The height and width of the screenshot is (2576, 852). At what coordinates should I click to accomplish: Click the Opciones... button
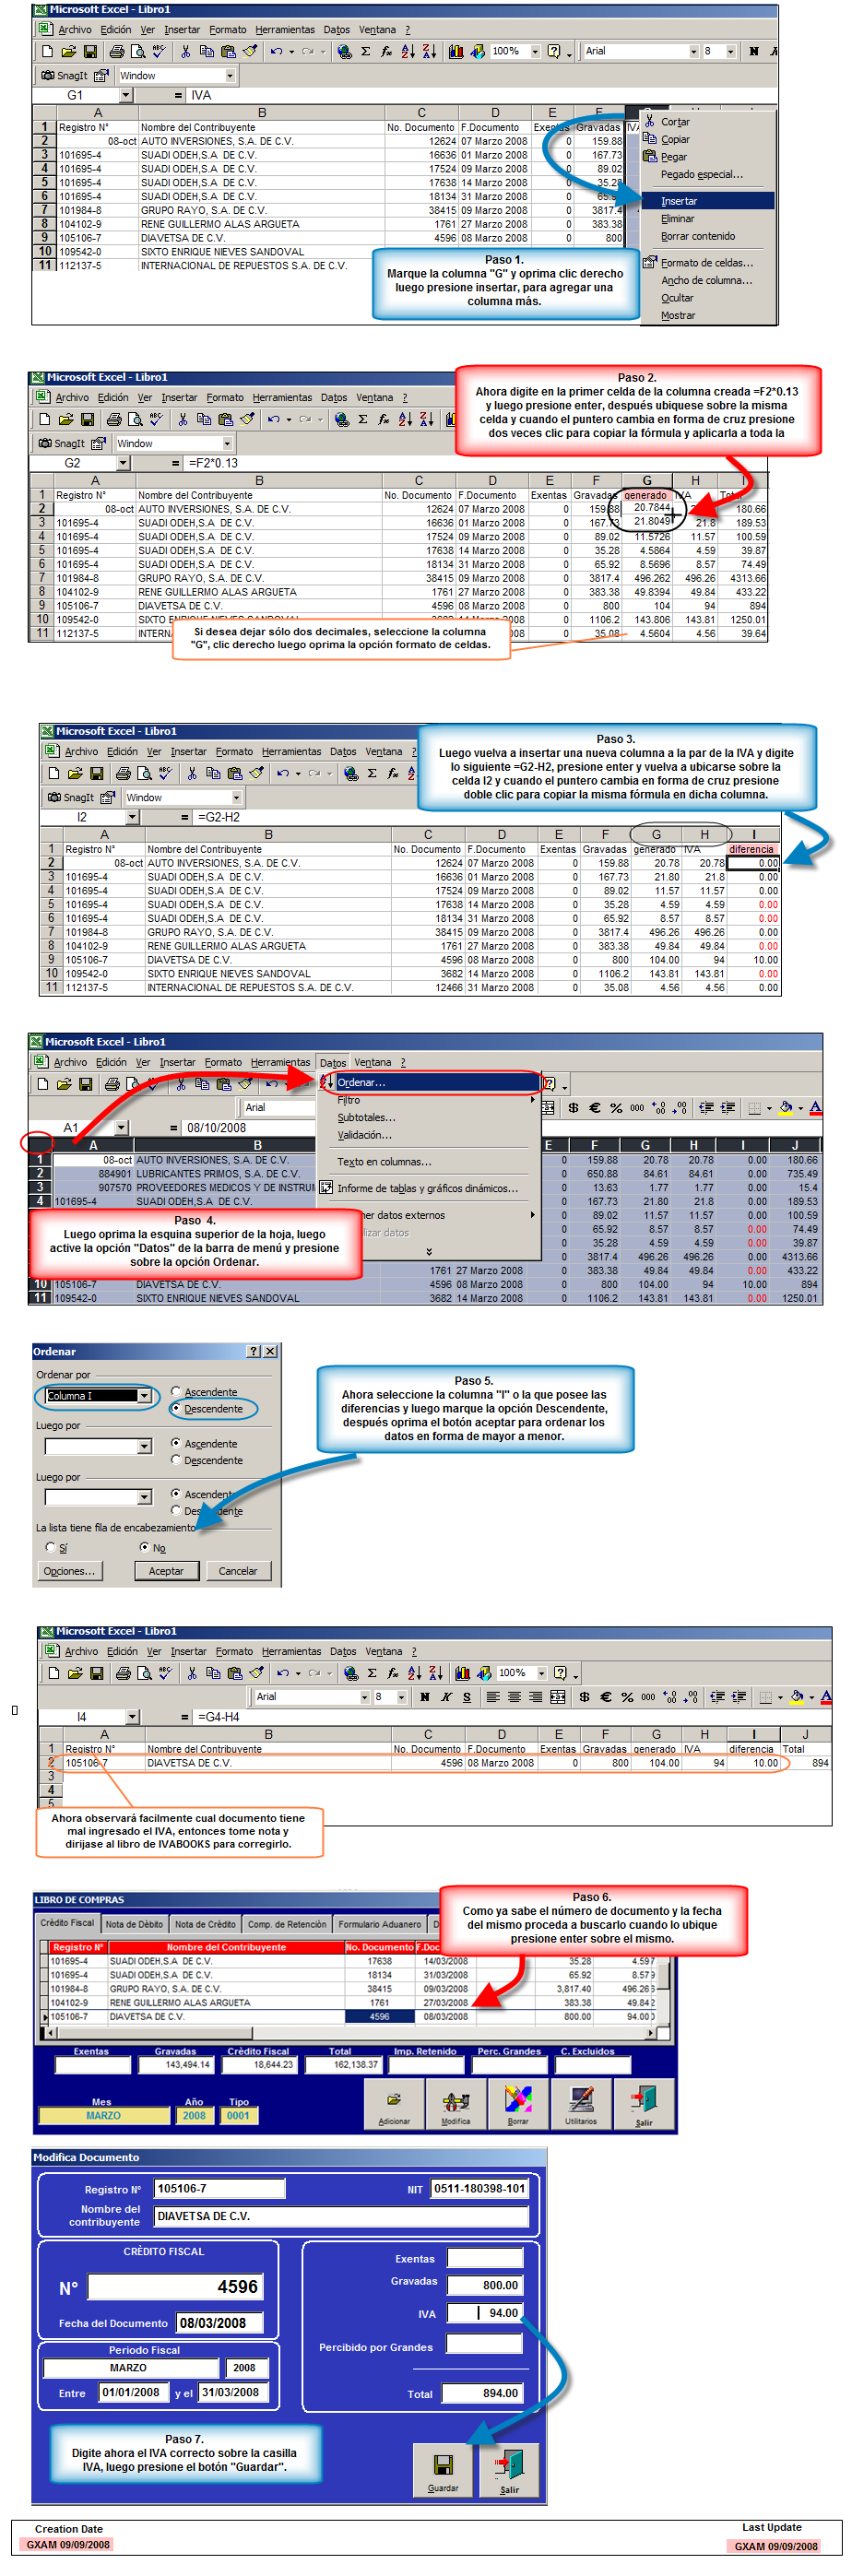point(69,1571)
